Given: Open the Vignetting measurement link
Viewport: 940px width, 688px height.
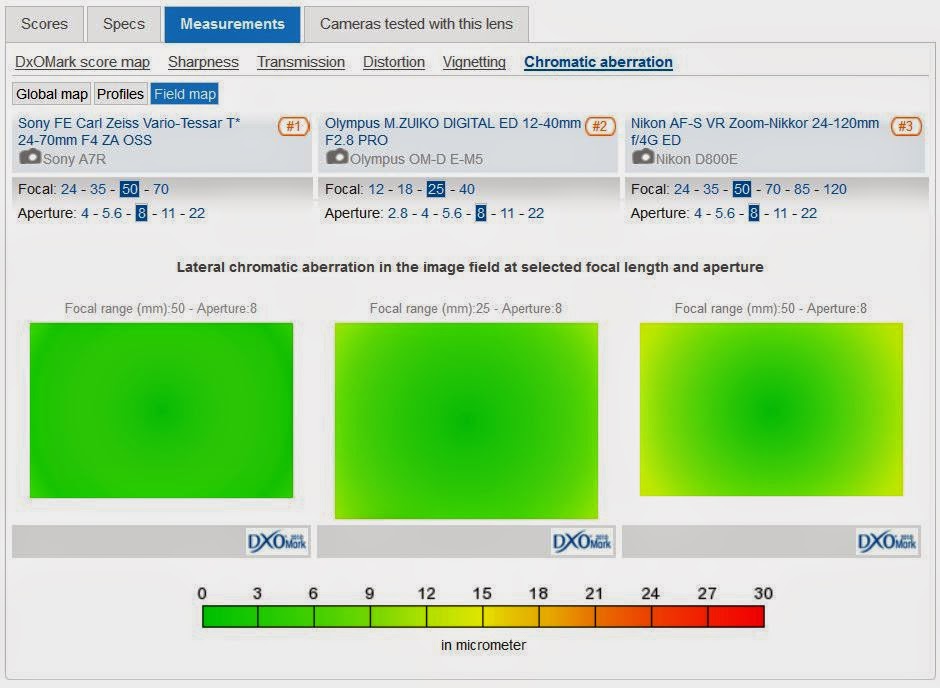Looking at the screenshot, I should 474,62.
